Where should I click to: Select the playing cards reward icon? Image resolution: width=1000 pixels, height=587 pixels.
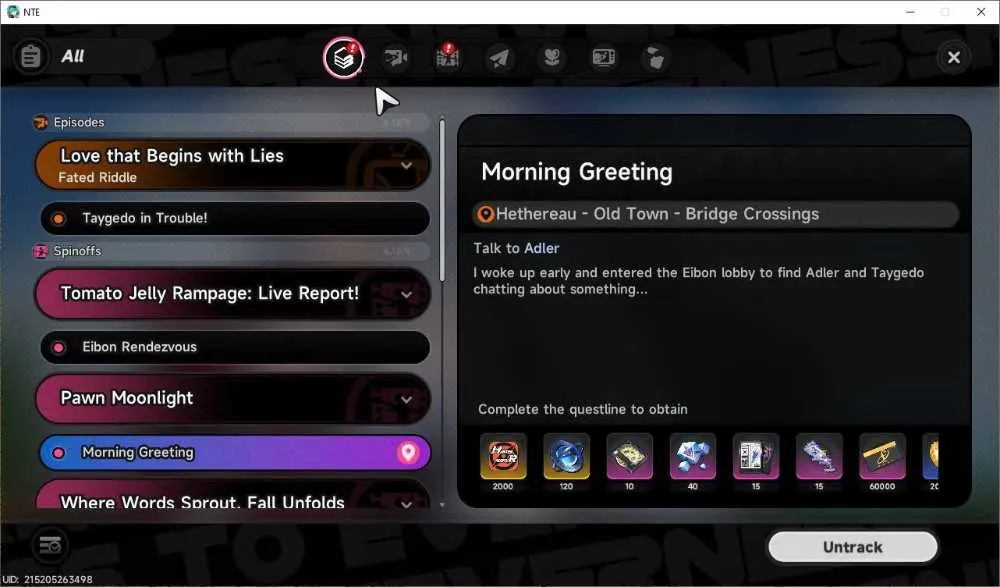756,457
